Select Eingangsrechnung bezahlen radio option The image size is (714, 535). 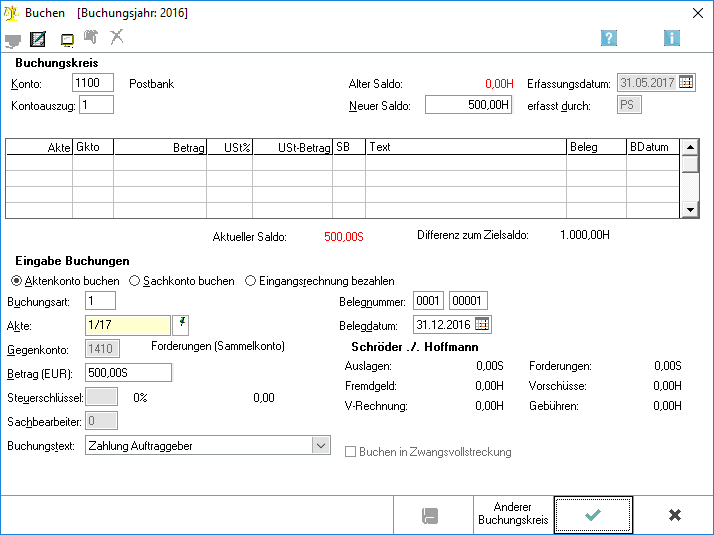tap(250, 281)
